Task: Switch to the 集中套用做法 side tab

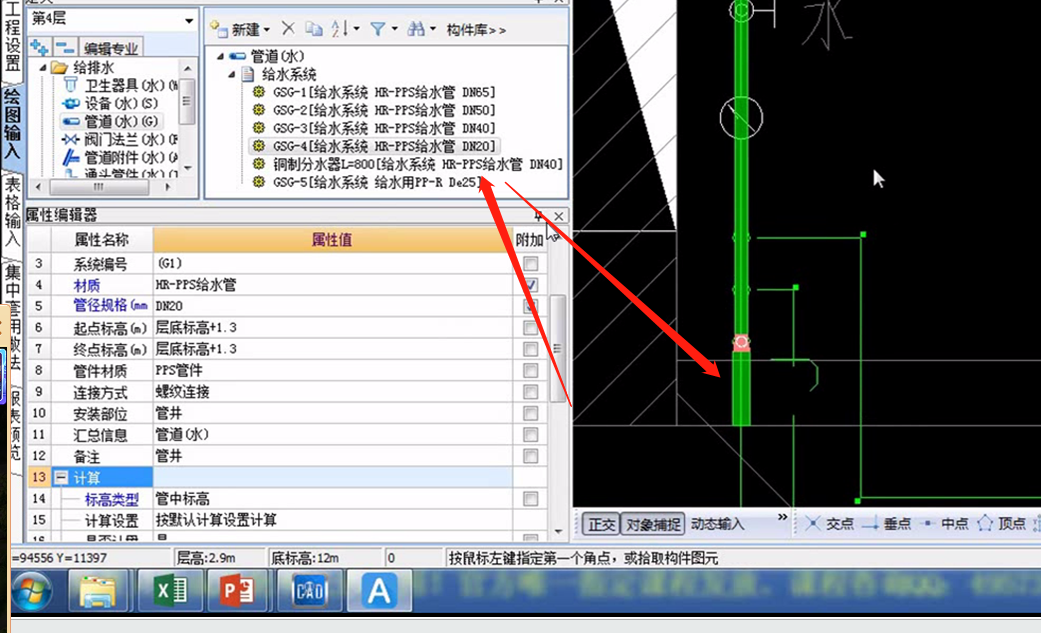Action: [13, 317]
